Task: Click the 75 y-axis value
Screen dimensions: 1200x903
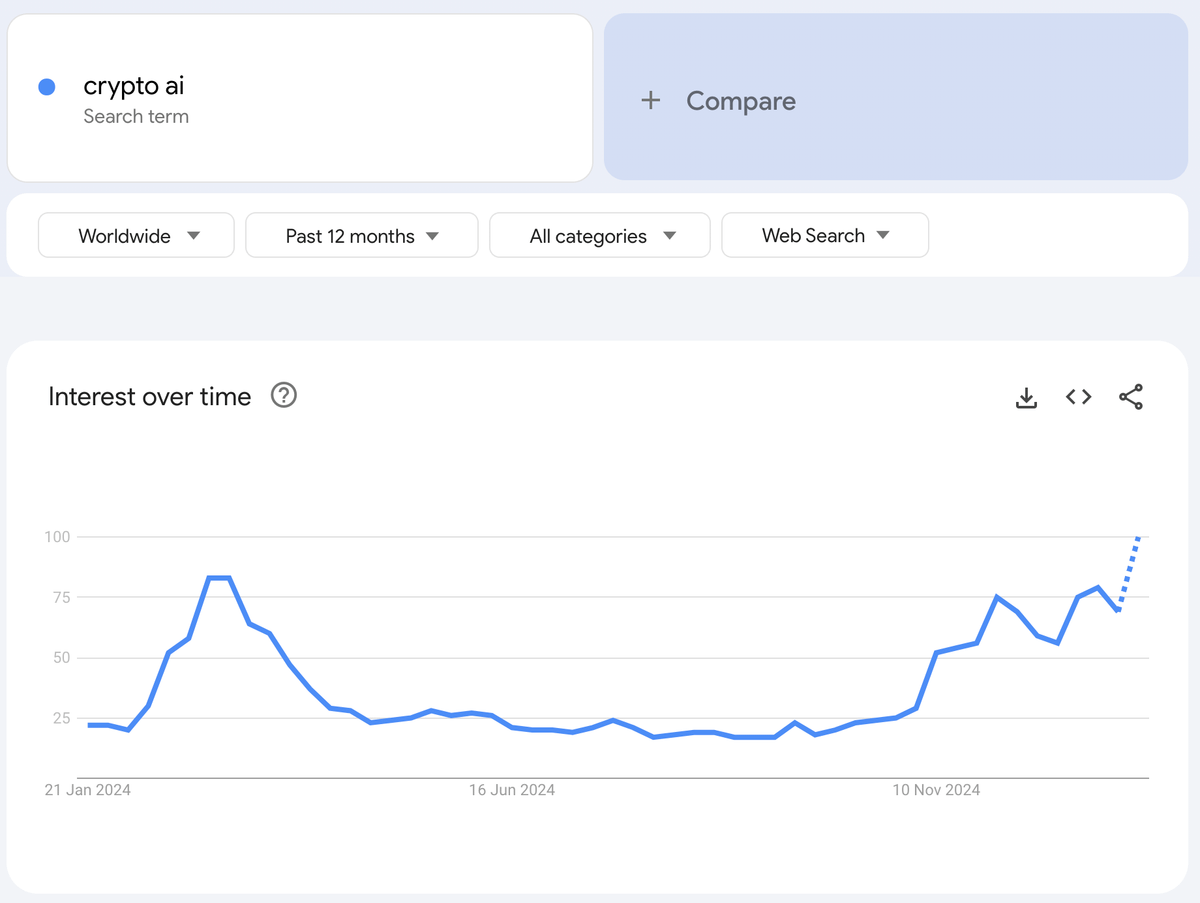Action: point(61,597)
